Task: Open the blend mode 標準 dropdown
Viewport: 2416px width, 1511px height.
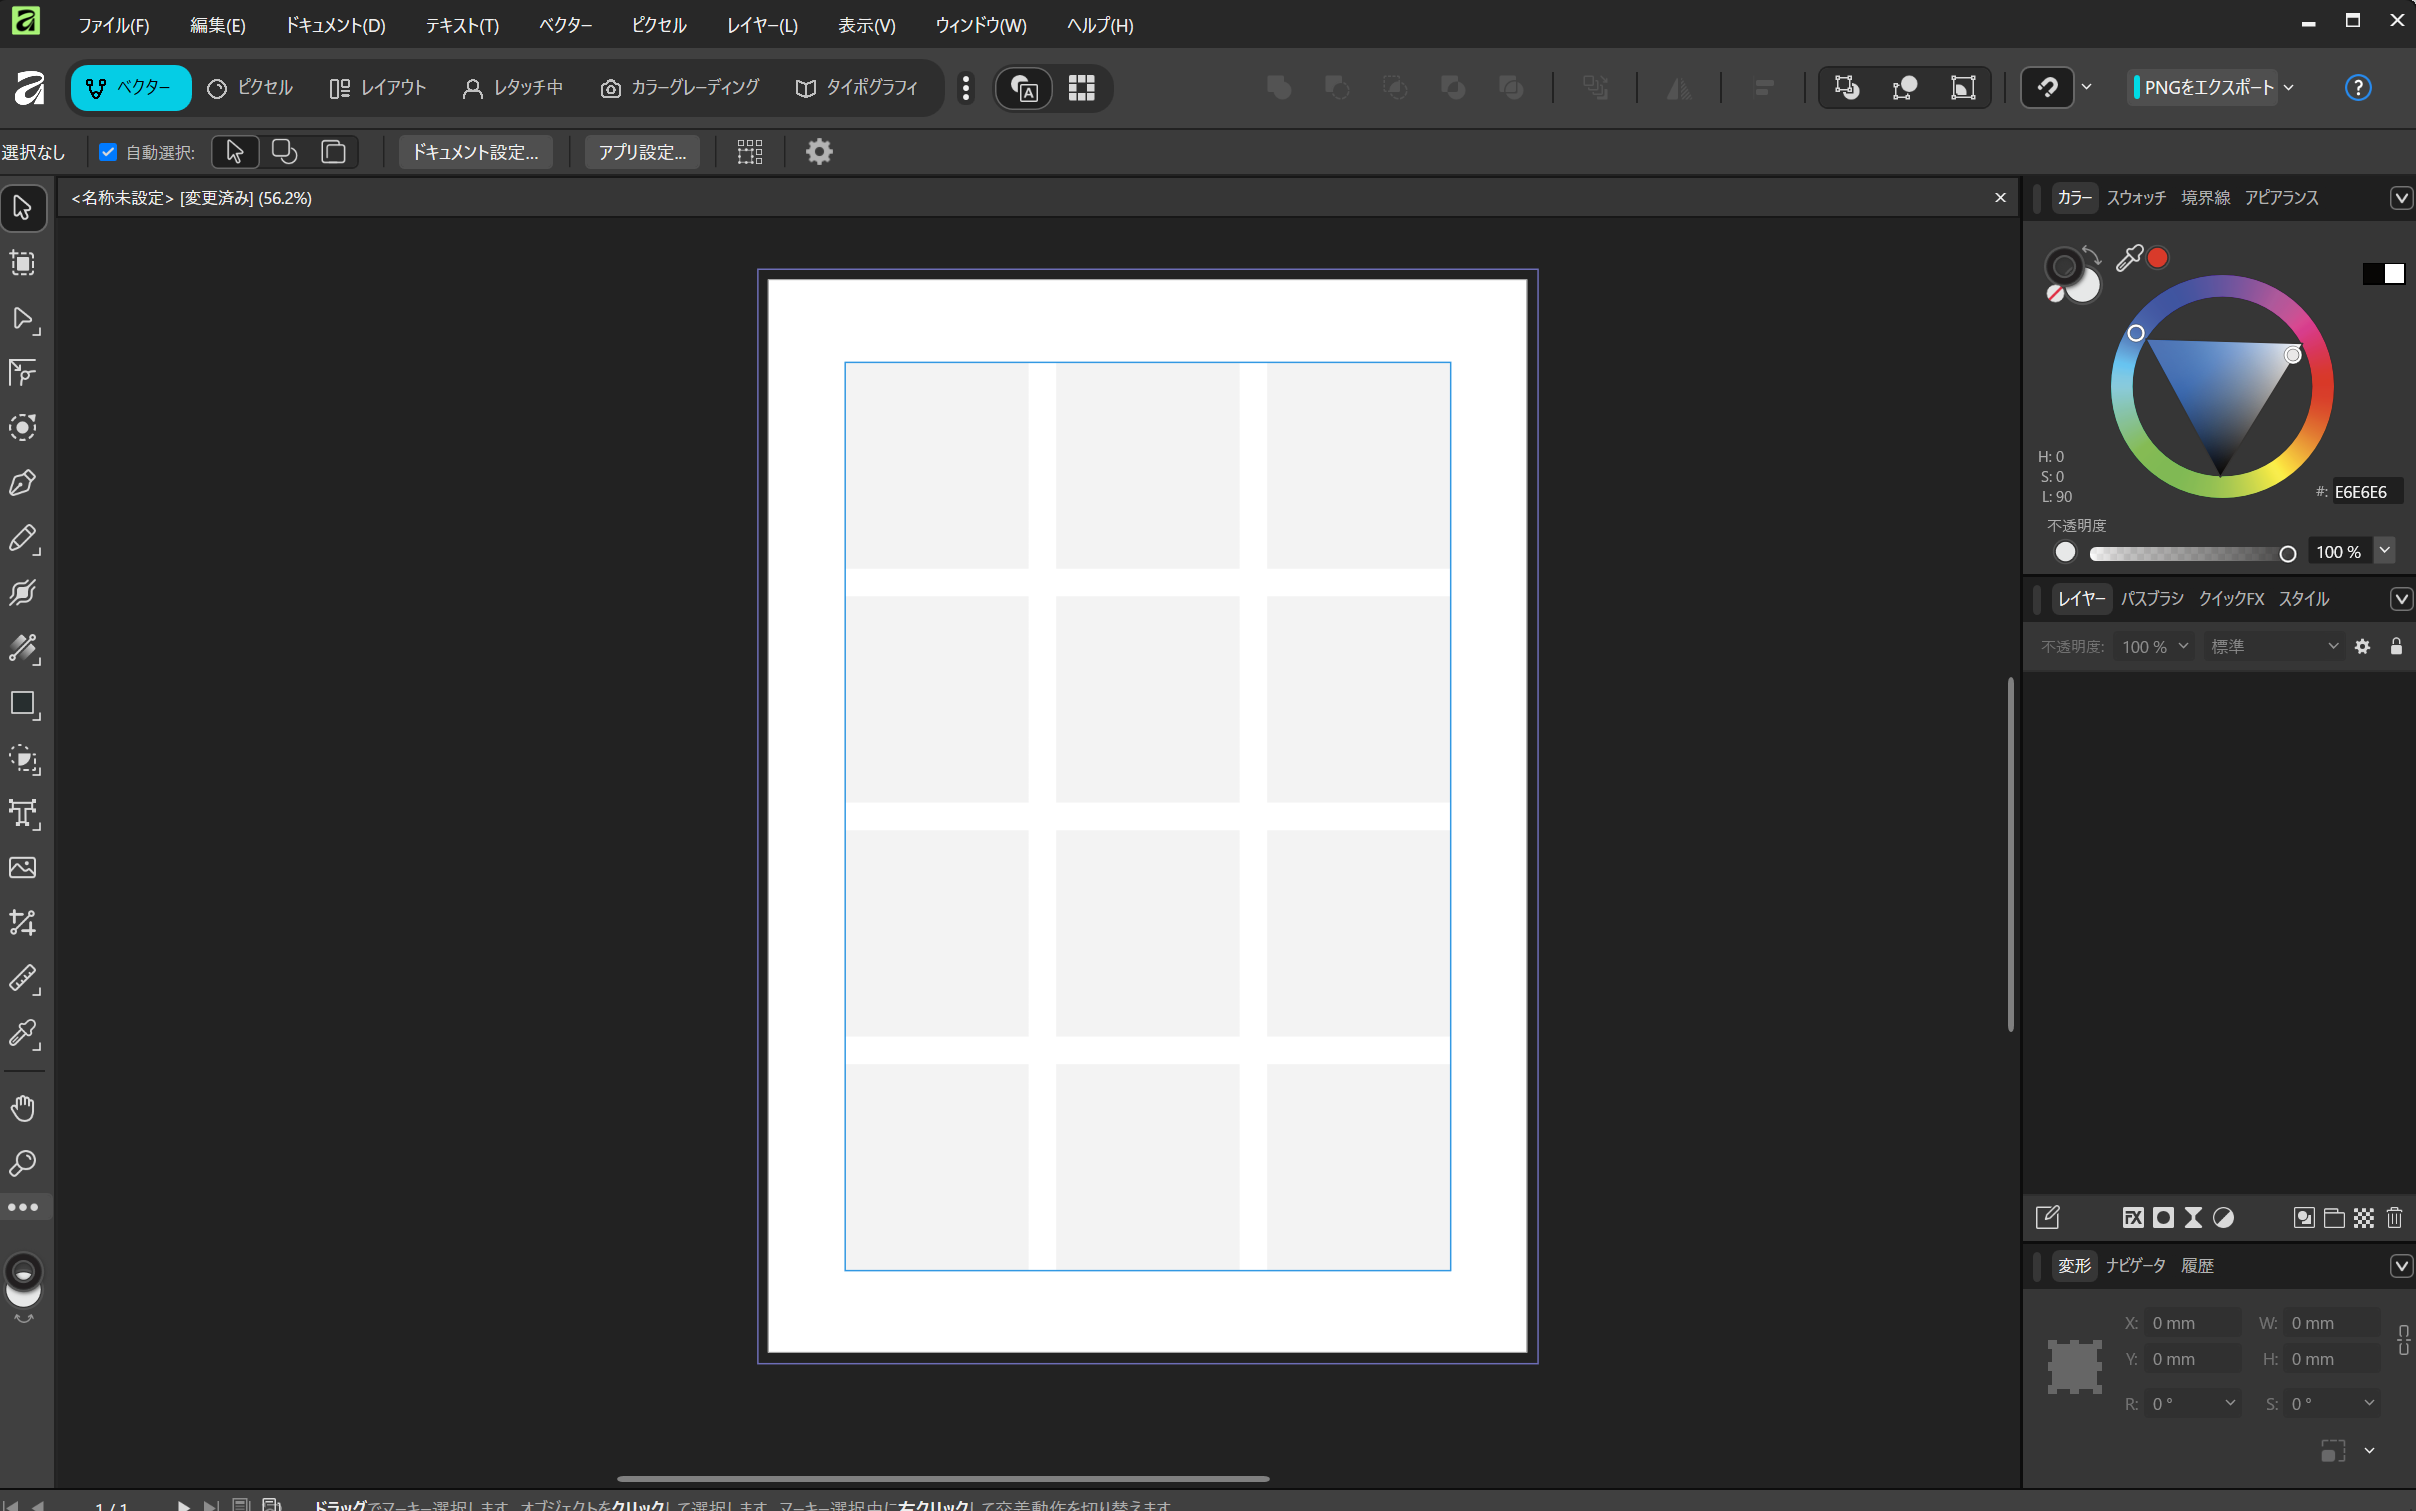Action: point(2274,646)
